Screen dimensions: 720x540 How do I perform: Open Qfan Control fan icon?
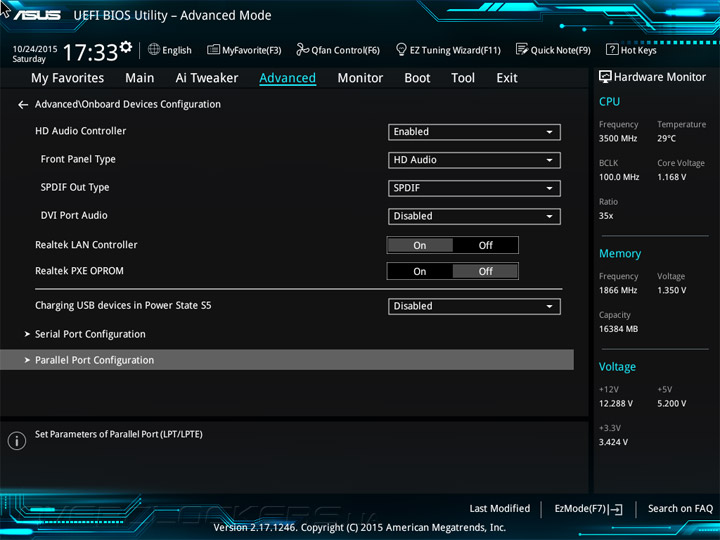[303, 49]
